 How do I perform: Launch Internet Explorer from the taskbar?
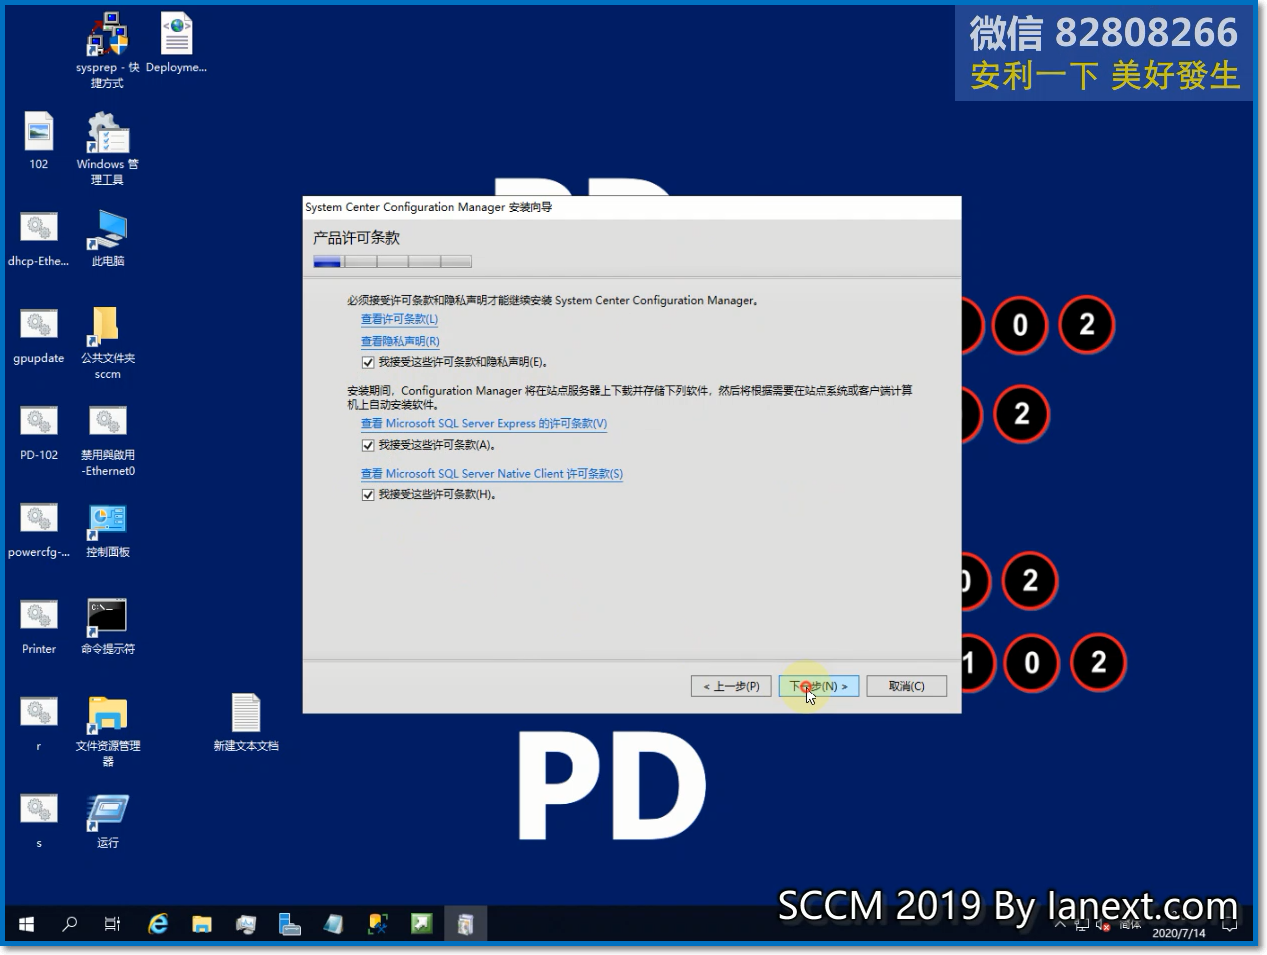[158, 924]
